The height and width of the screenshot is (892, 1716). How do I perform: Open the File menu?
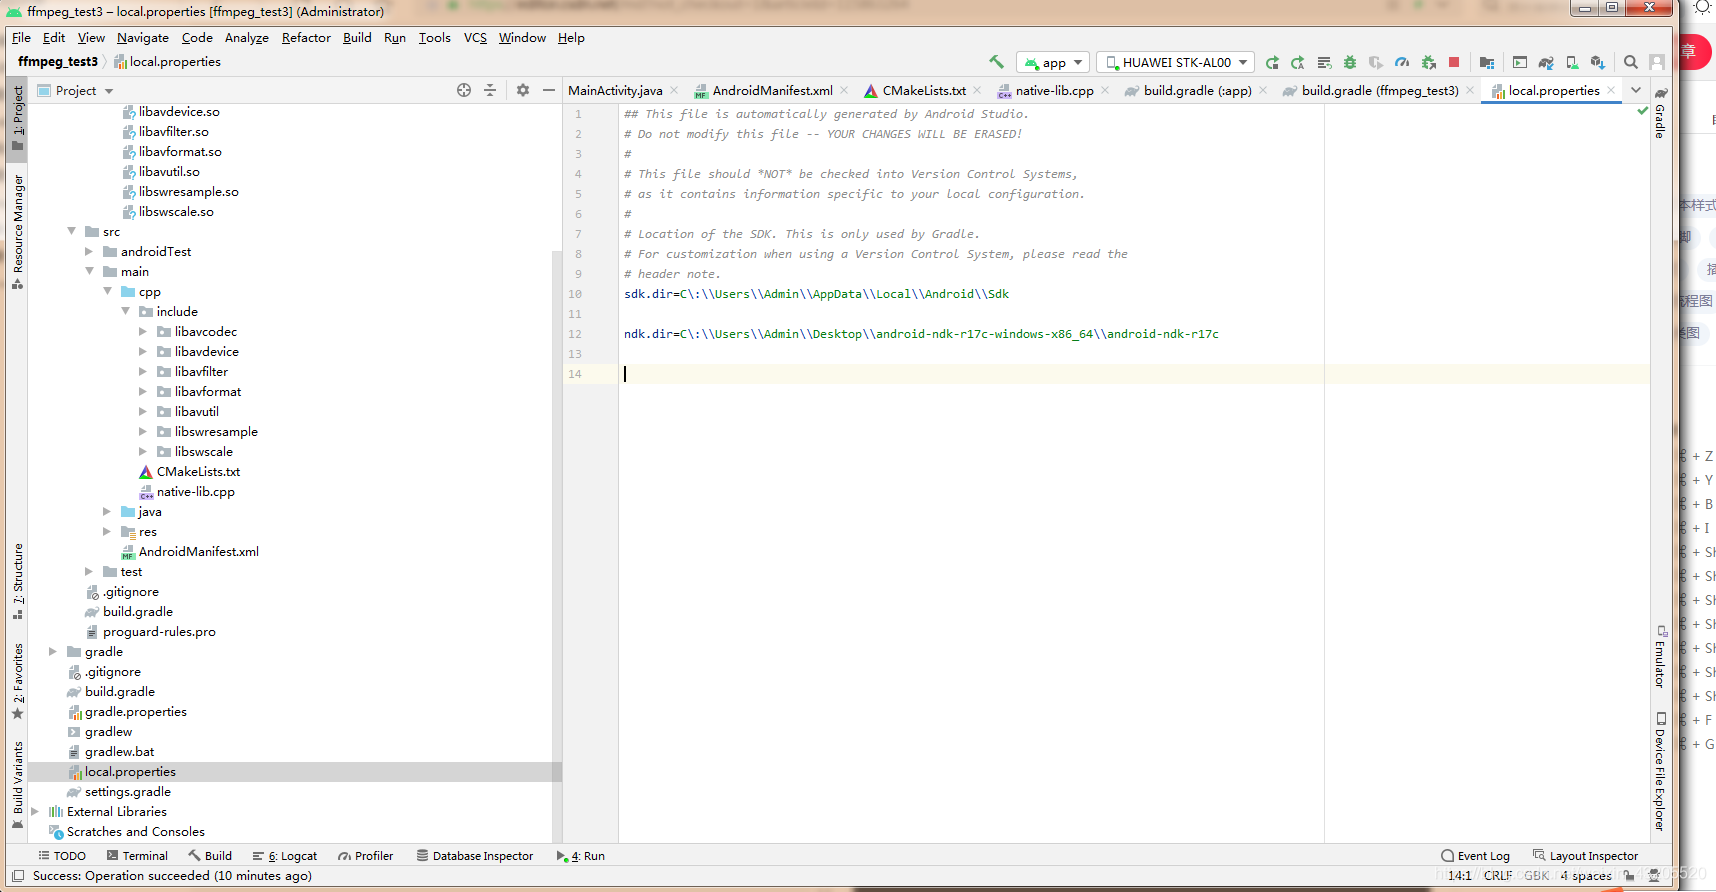(x=21, y=38)
